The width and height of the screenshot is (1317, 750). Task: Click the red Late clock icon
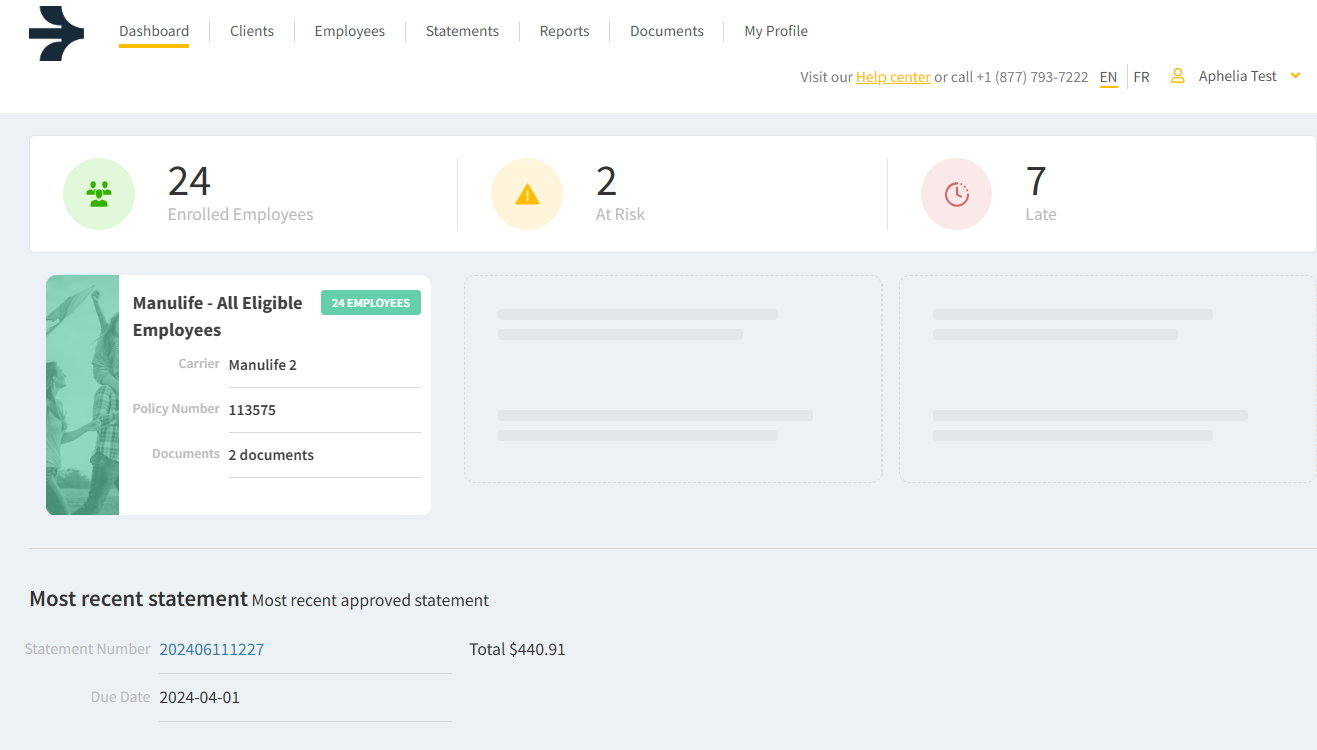(956, 194)
